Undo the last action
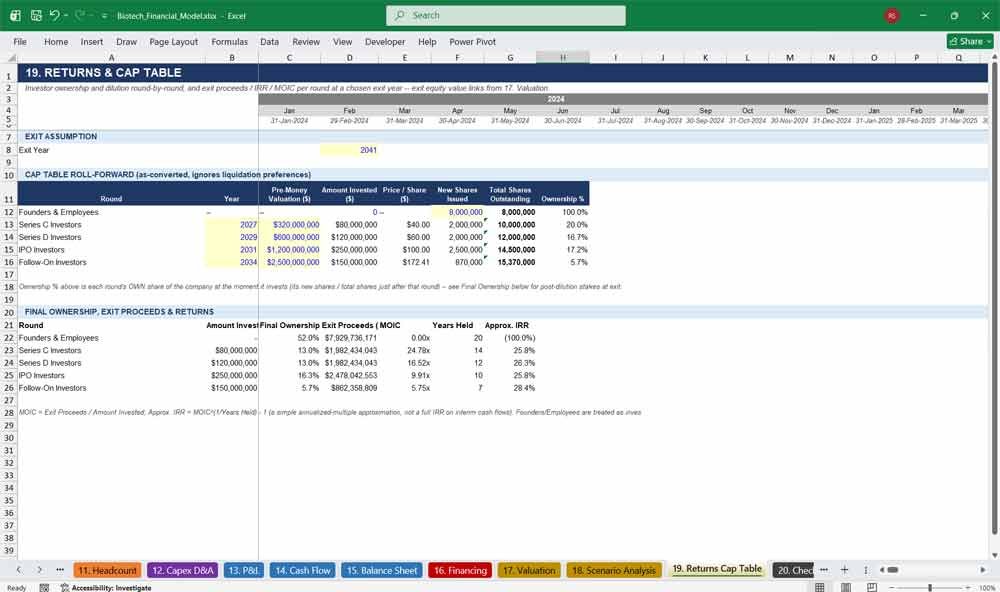The height and width of the screenshot is (592, 1000). (x=54, y=15)
